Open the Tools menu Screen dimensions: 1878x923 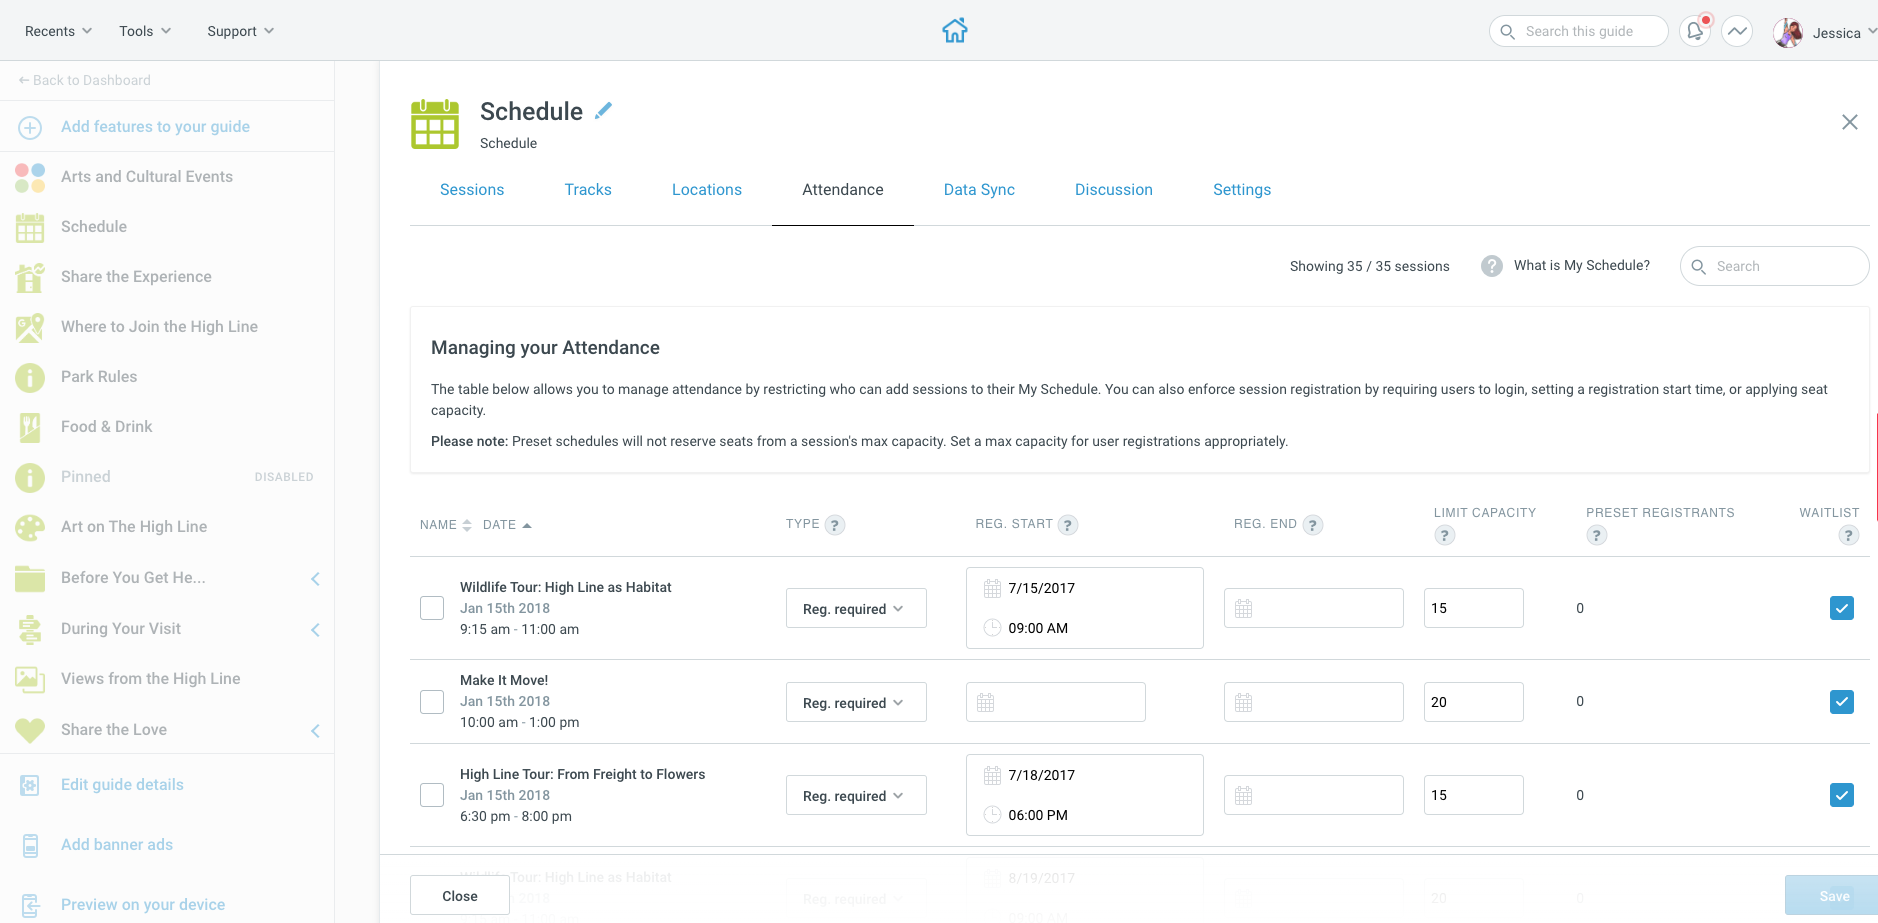pyautogui.click(x=144, y=31)
